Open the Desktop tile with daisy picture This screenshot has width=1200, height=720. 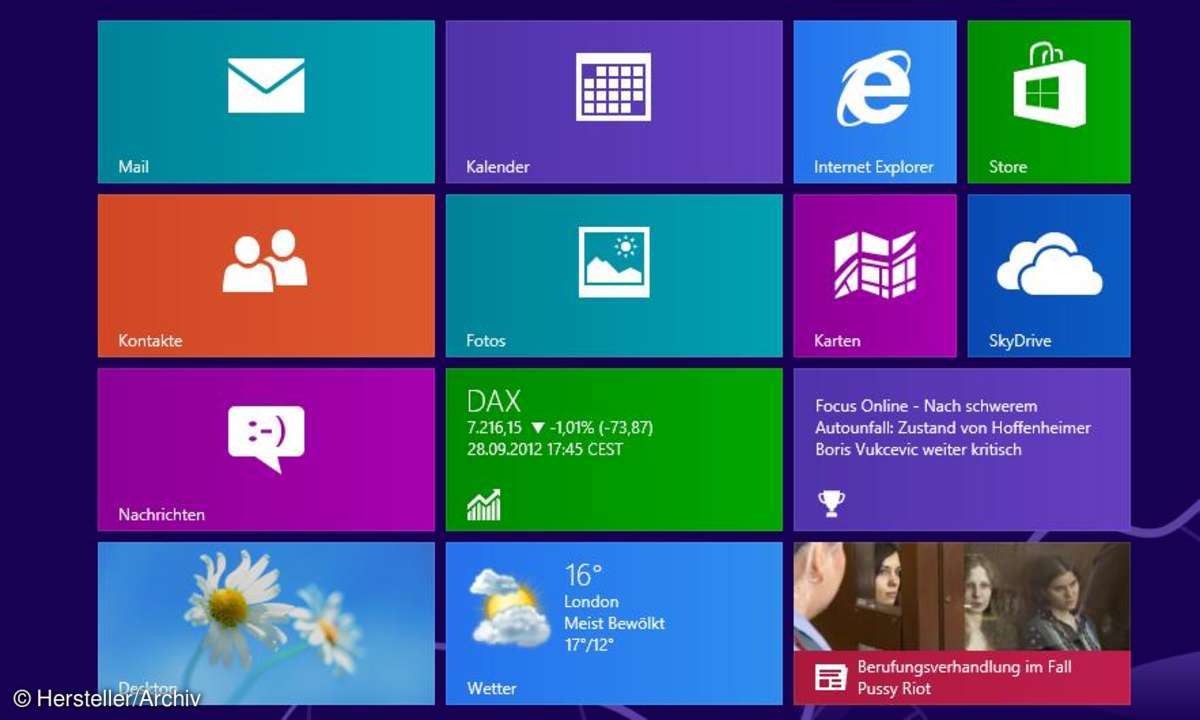(266, 623)
